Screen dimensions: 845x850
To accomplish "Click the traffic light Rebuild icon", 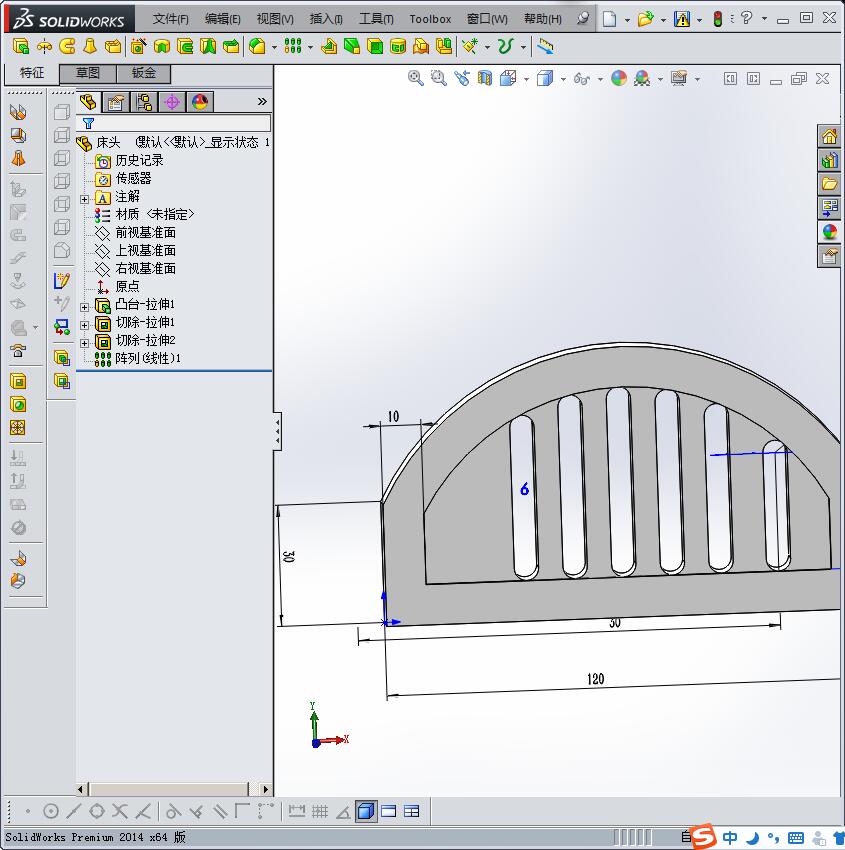I will (x=717, y=19).
